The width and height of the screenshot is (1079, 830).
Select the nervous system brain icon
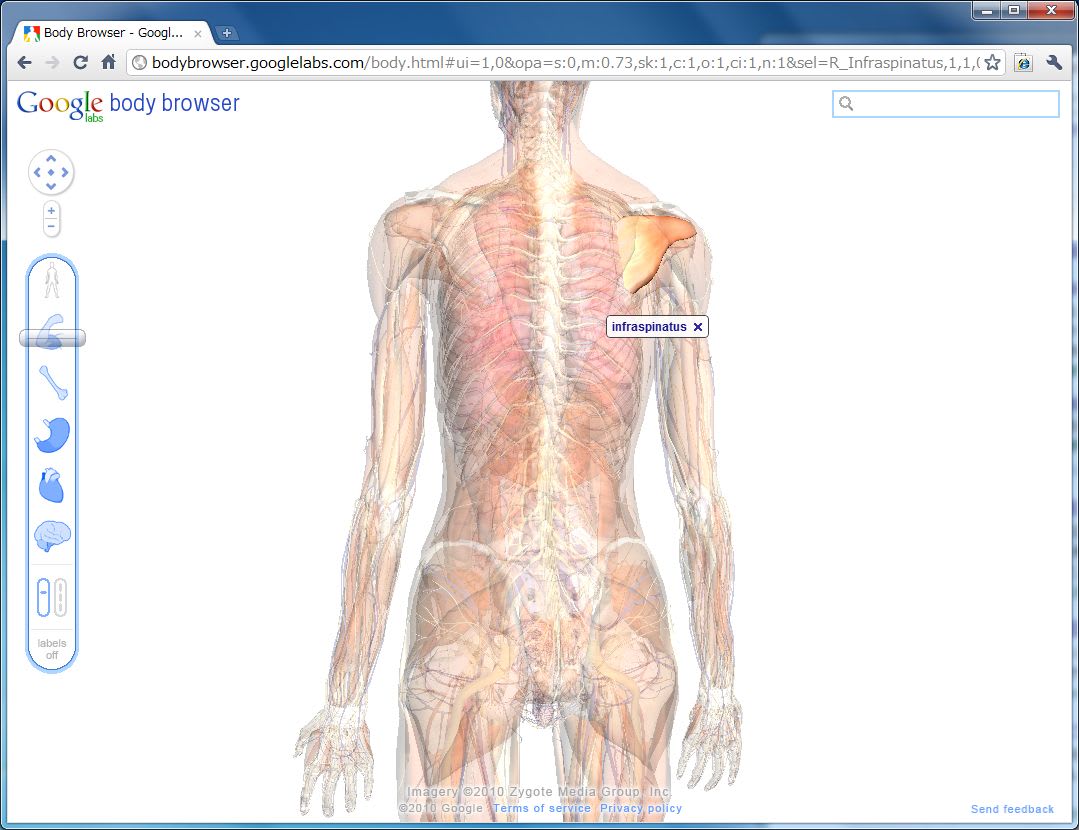click(52, 537)
